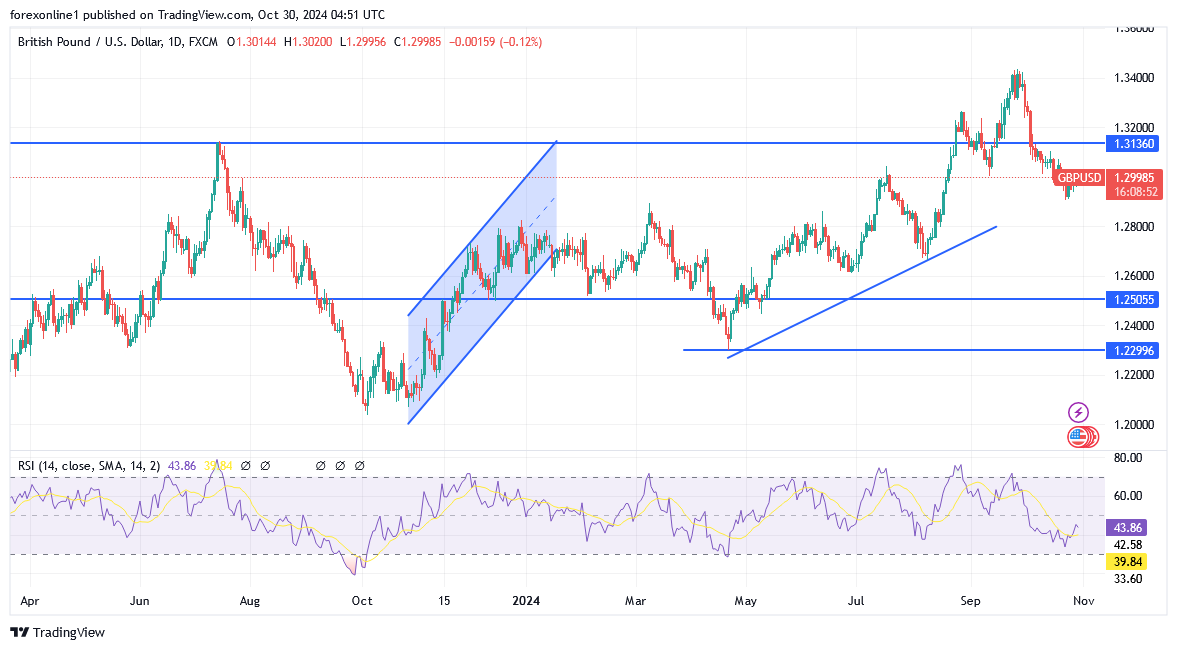Click the 1.22996 horizontal line price label
Viewport: 1177px width, 650px height.
coord(1133,351)
